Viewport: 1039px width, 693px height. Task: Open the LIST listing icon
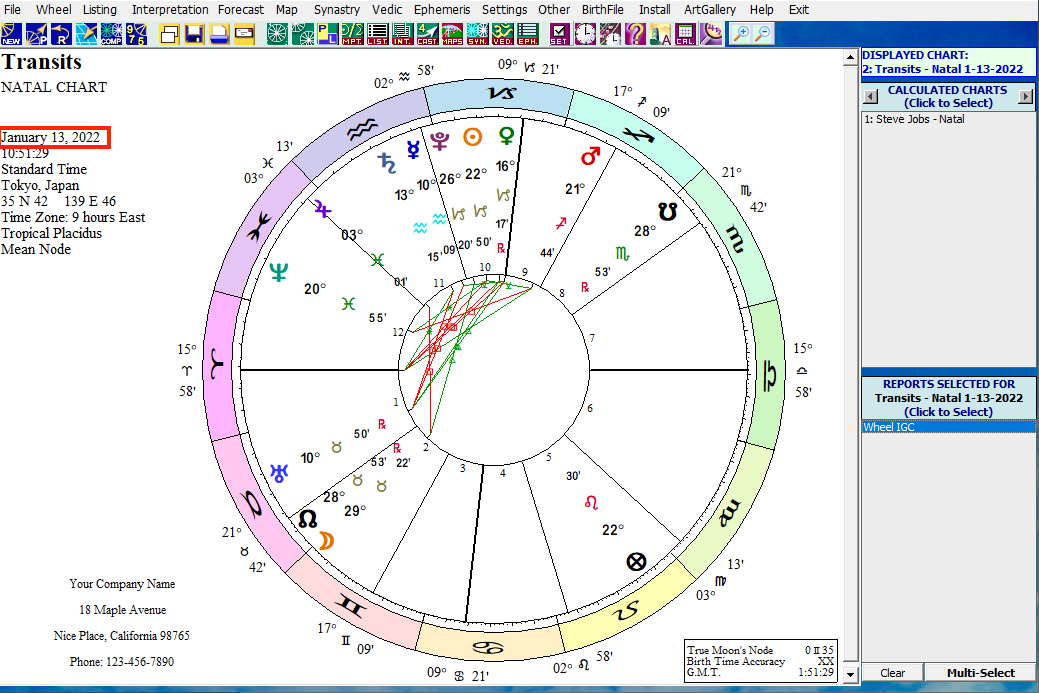coord(378,34)
